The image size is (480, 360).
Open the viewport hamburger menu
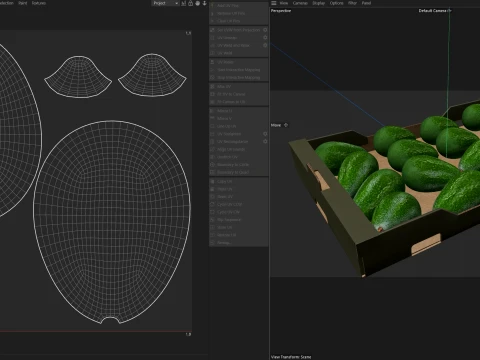(274, 3)
